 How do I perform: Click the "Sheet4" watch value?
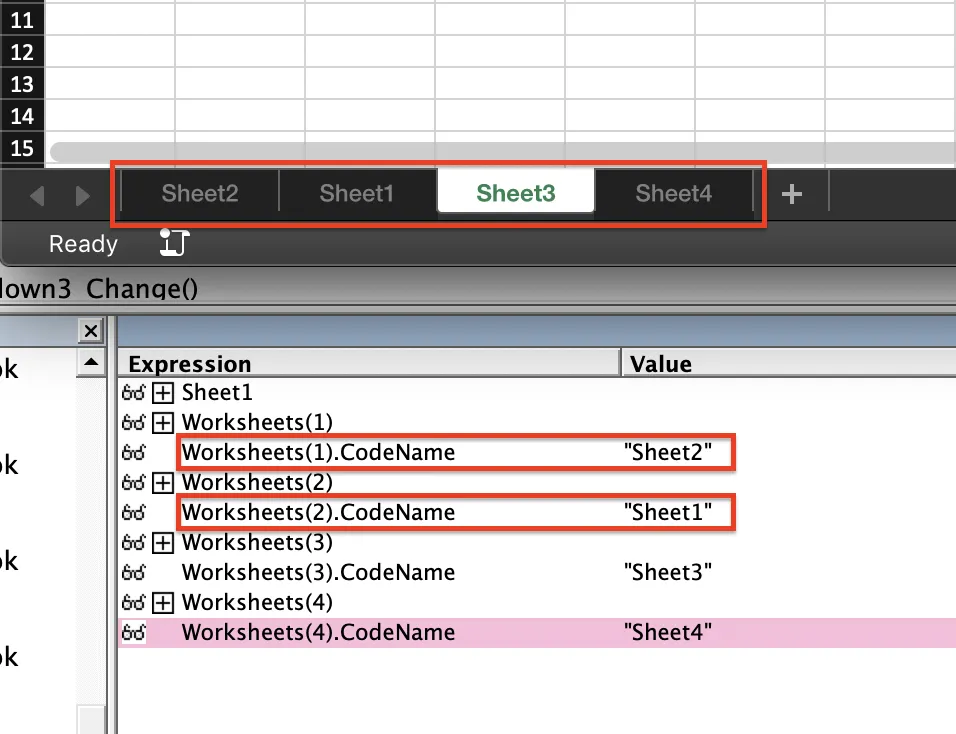(x=668, y=632)
